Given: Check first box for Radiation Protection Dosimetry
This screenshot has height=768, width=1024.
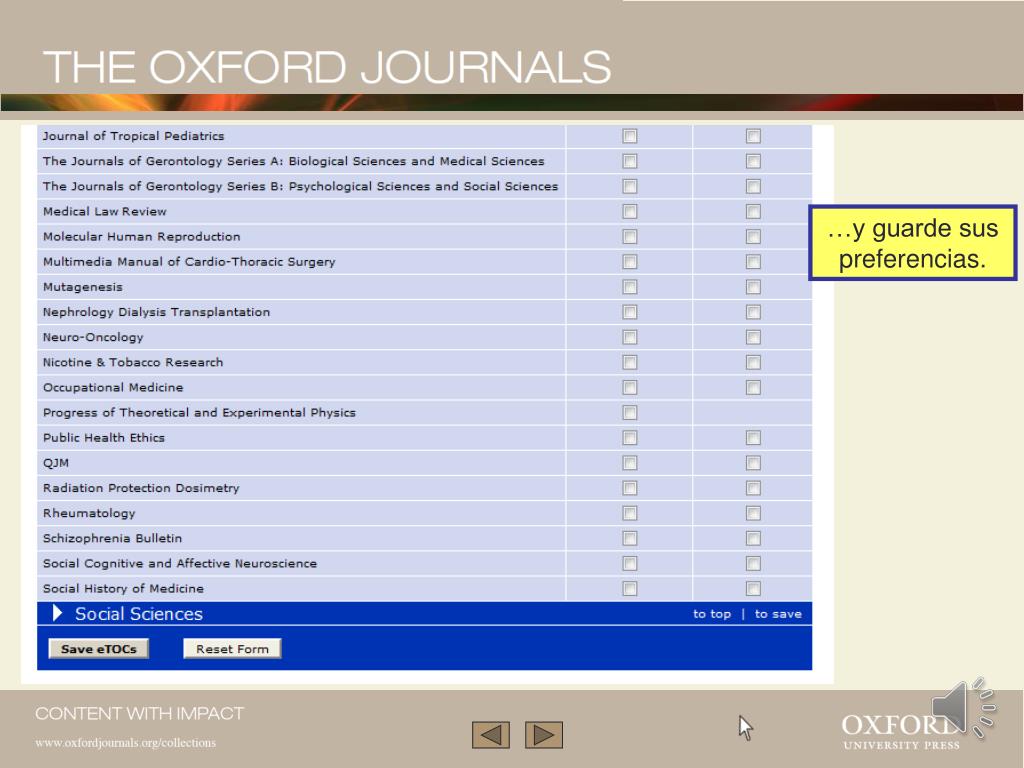Looking at the screenshot, I should click(630, 488).
